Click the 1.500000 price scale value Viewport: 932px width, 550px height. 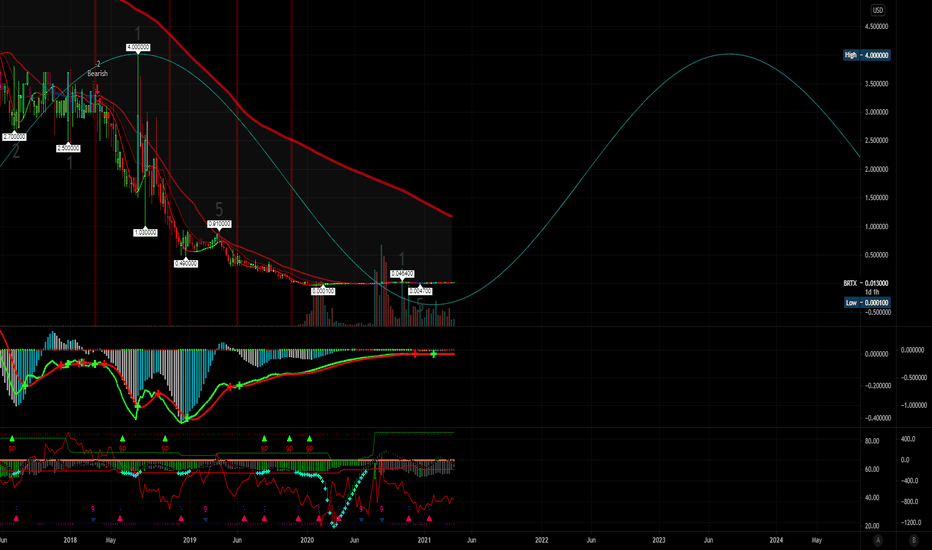tap(876, 198)
